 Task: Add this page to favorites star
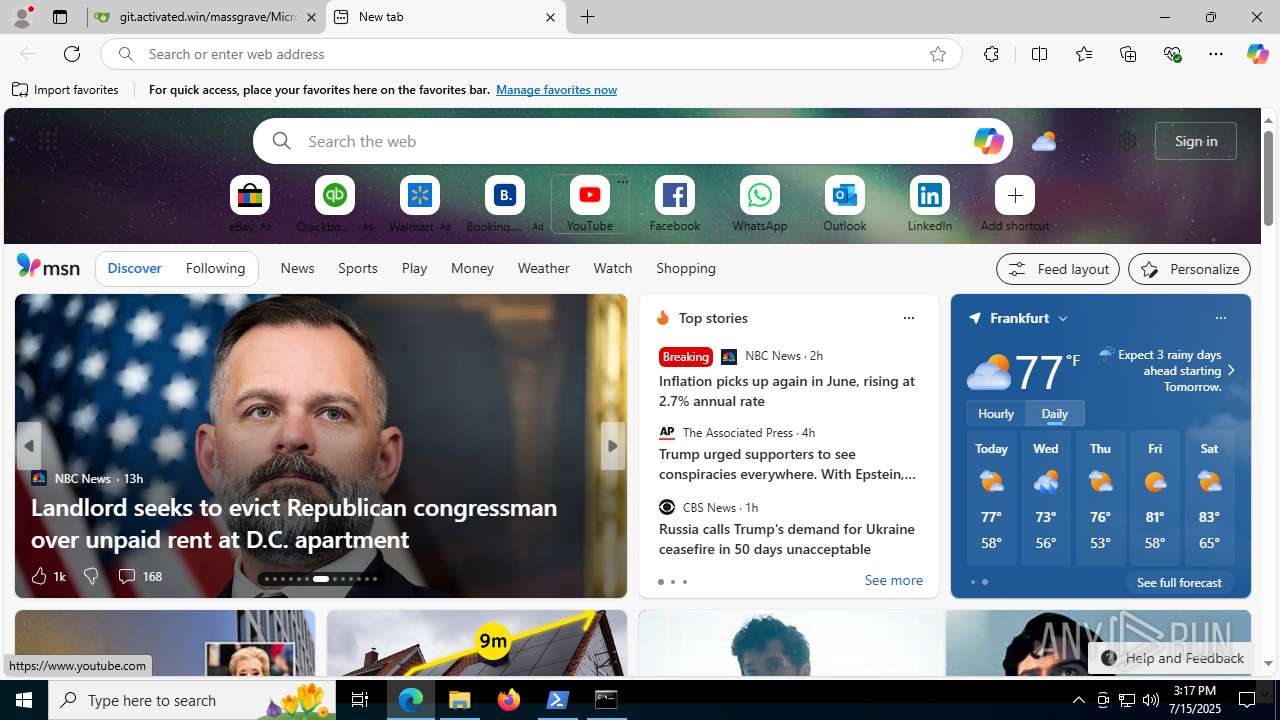click(x=937, y=54)
